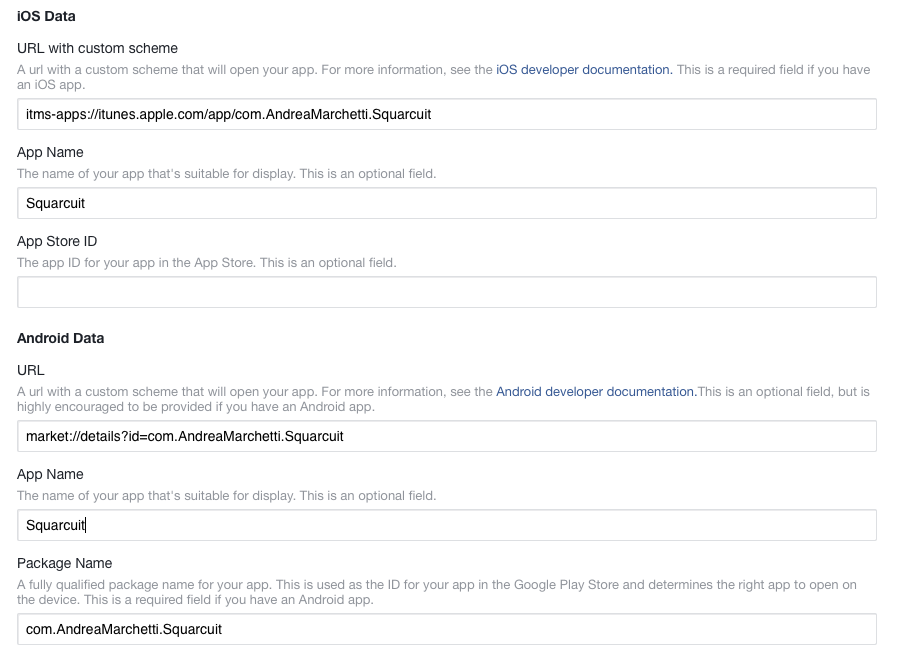The height and width of the screenshot is (658, 900).
Task: Click the 'URL with custom scheme' label
Action: pyautogui.click(x=97, y=48)
